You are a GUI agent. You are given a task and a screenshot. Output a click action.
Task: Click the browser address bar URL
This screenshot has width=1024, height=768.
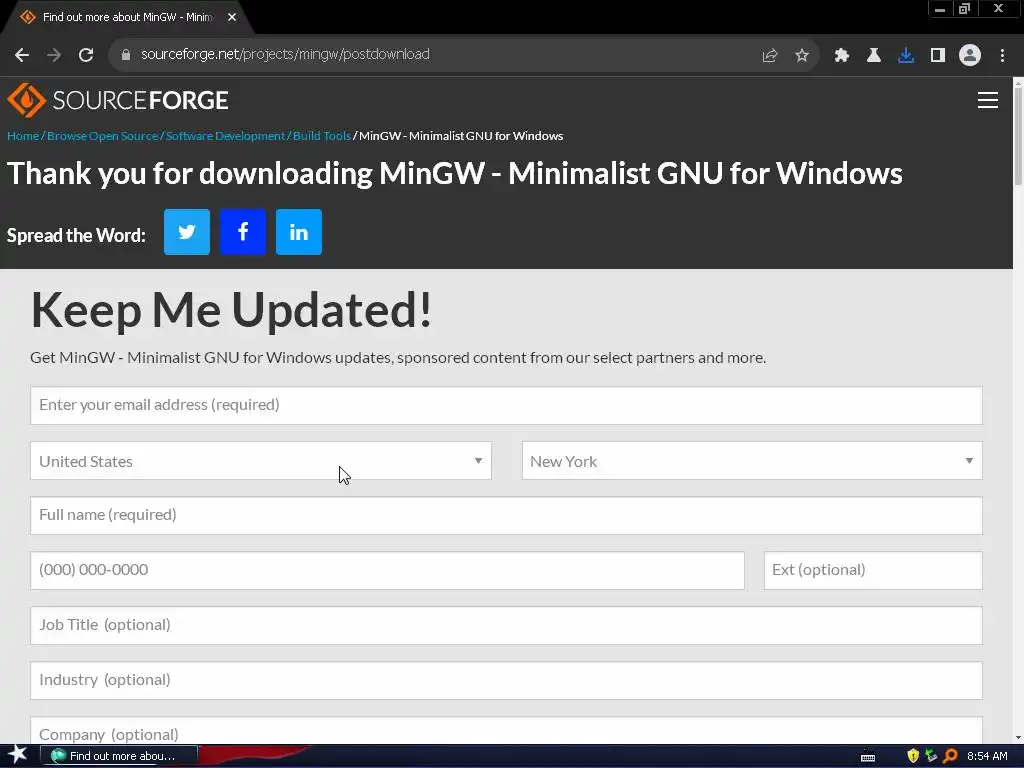pyautogui.click(x=285, y=54)
